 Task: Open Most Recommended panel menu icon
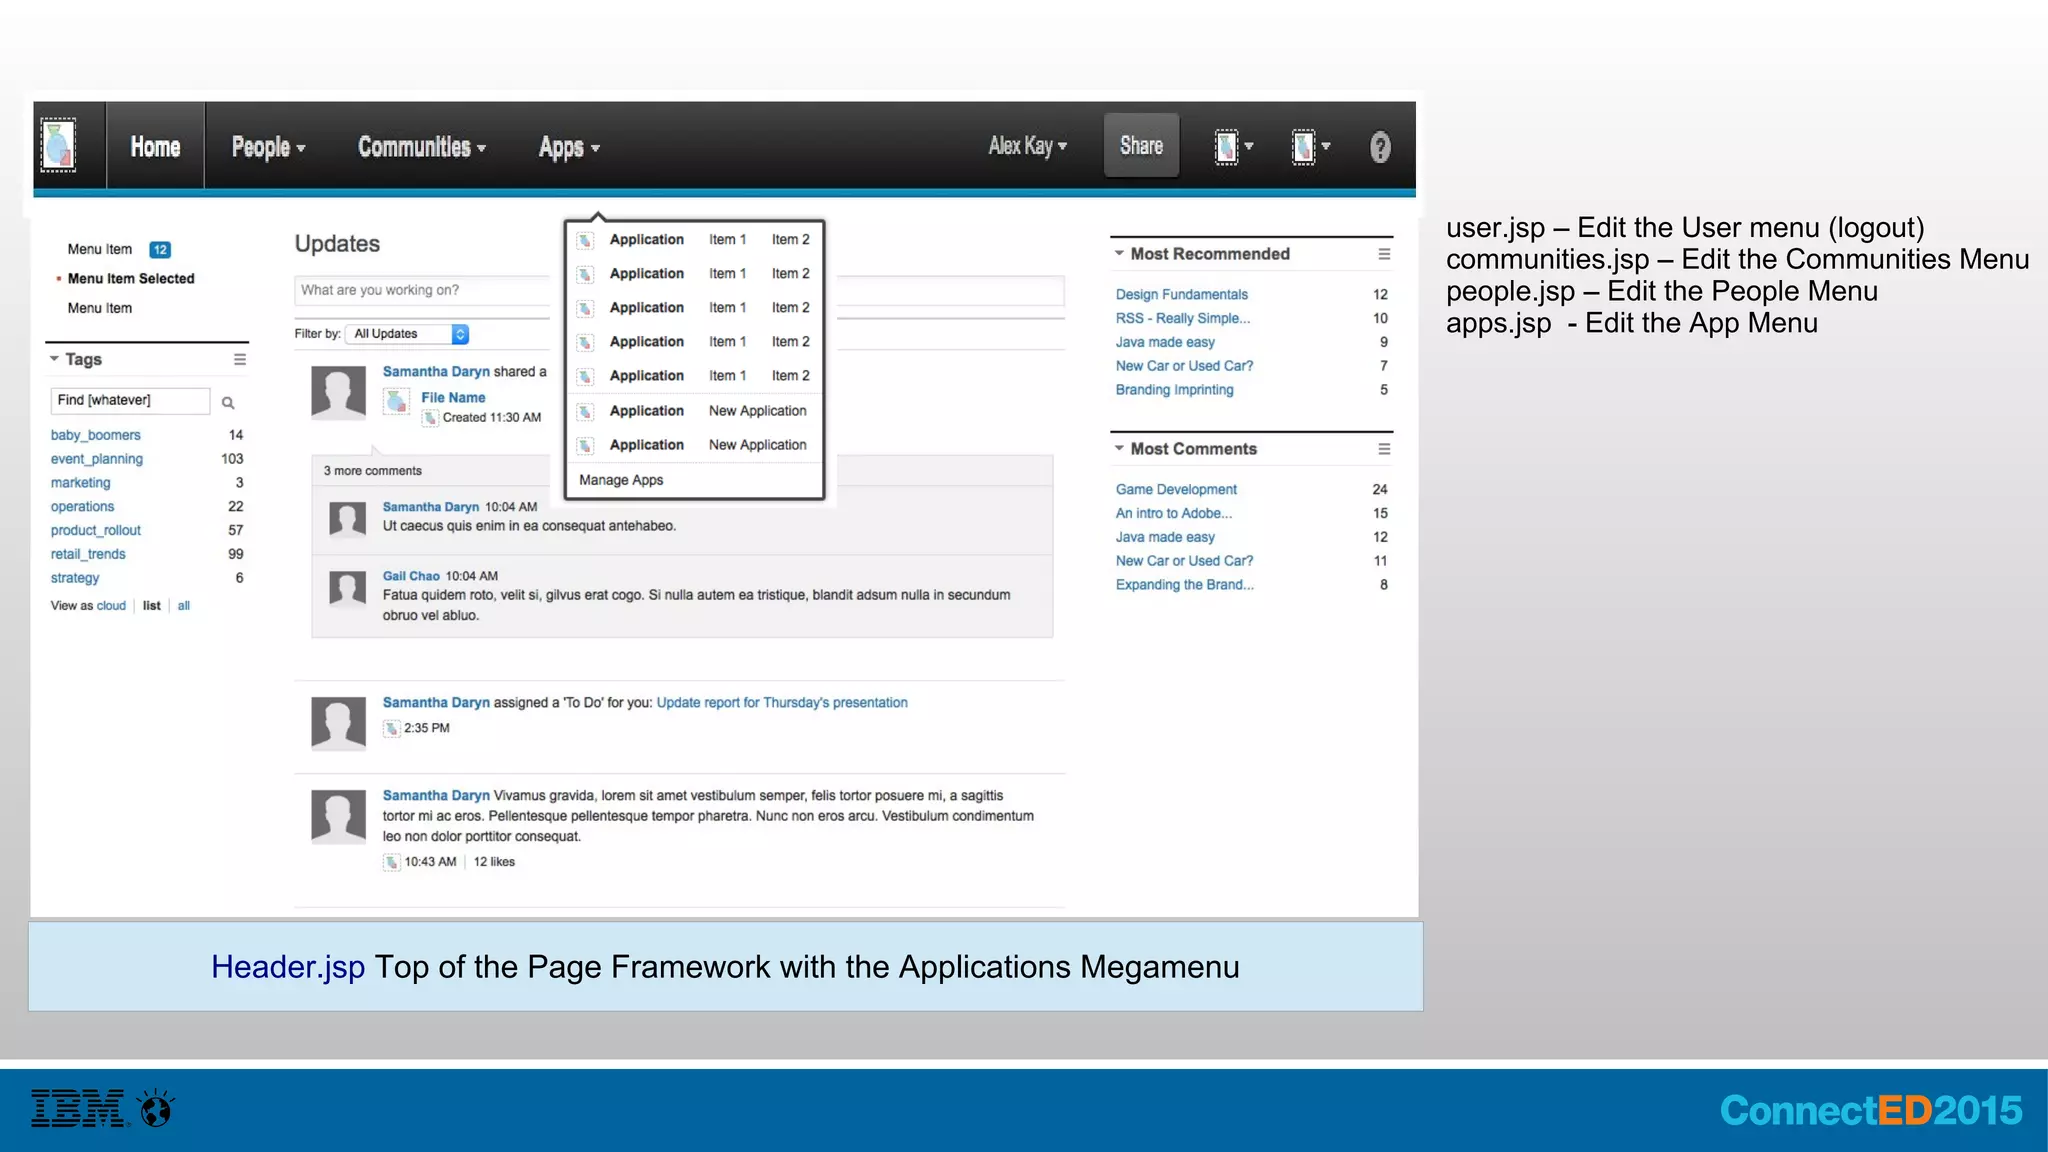point(1384,254)
